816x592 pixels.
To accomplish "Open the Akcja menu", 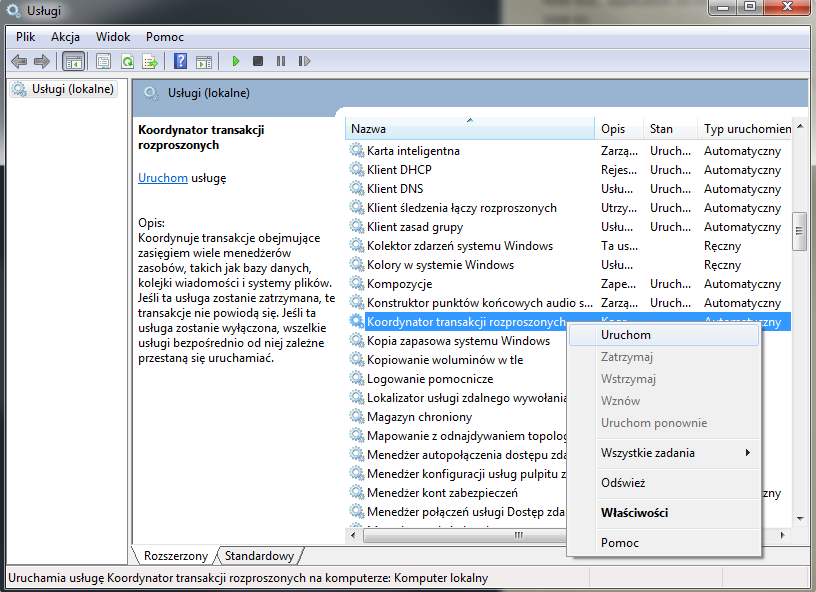I will tap(66, 37).
